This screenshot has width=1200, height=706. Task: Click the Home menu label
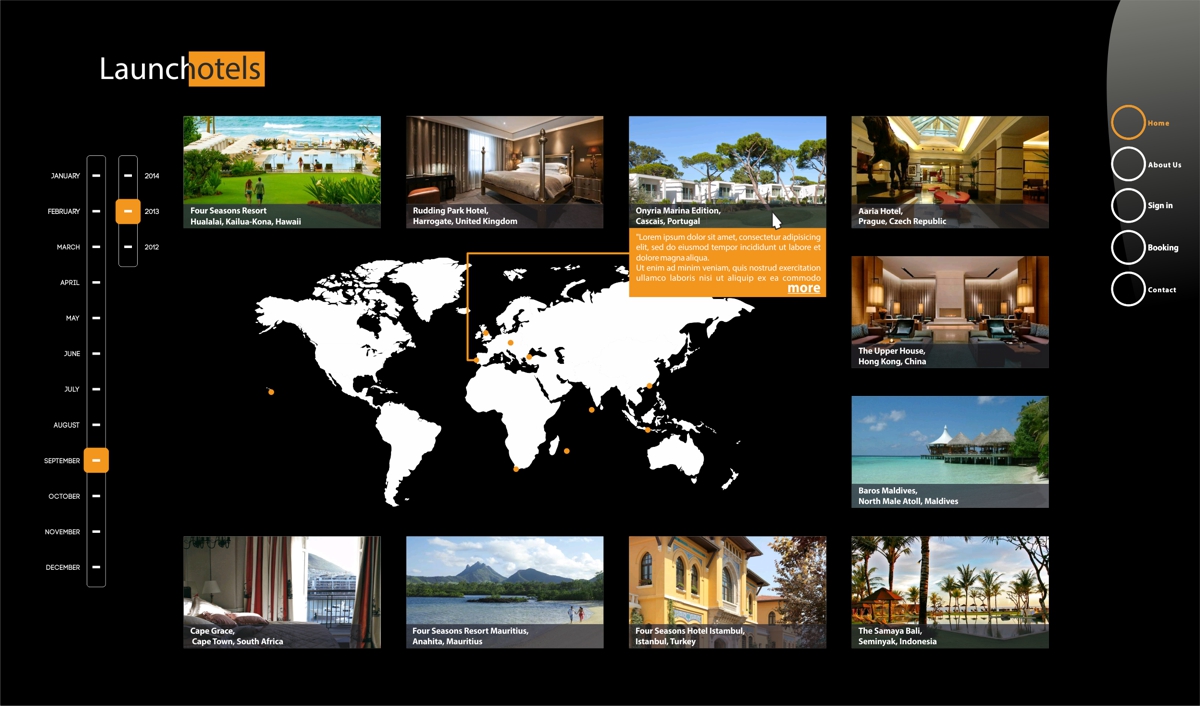[1158, 123]
